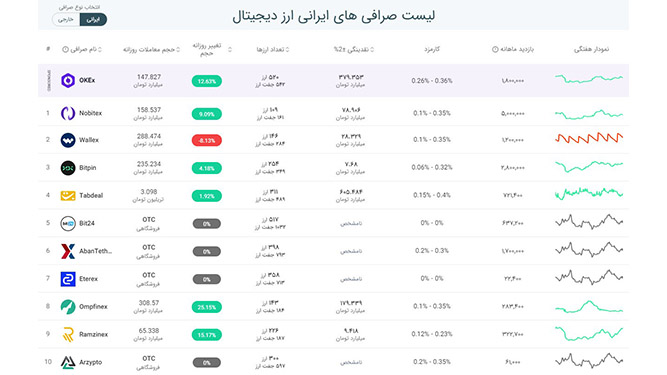Select the blue Eterex logo icon
667x375 pixels.
pos(68,279)
